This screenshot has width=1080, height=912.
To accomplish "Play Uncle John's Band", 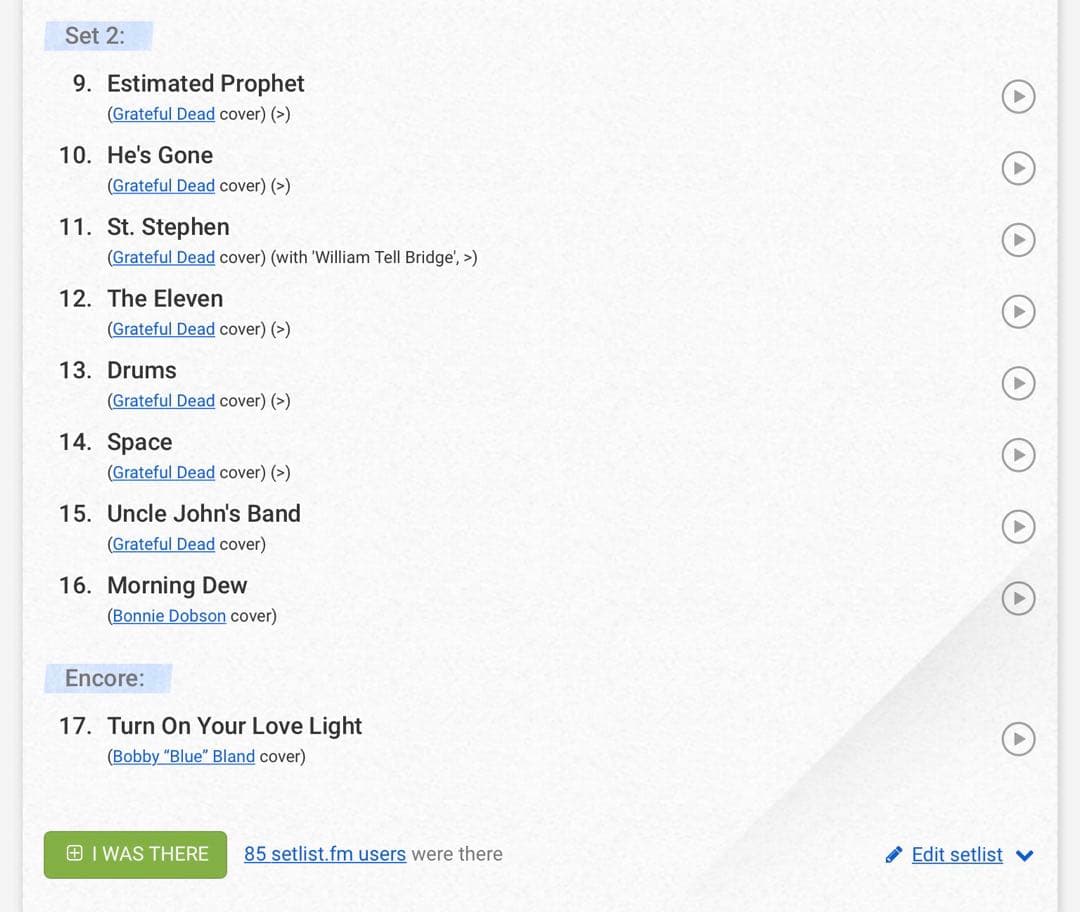I will (x=1018, y=526).
